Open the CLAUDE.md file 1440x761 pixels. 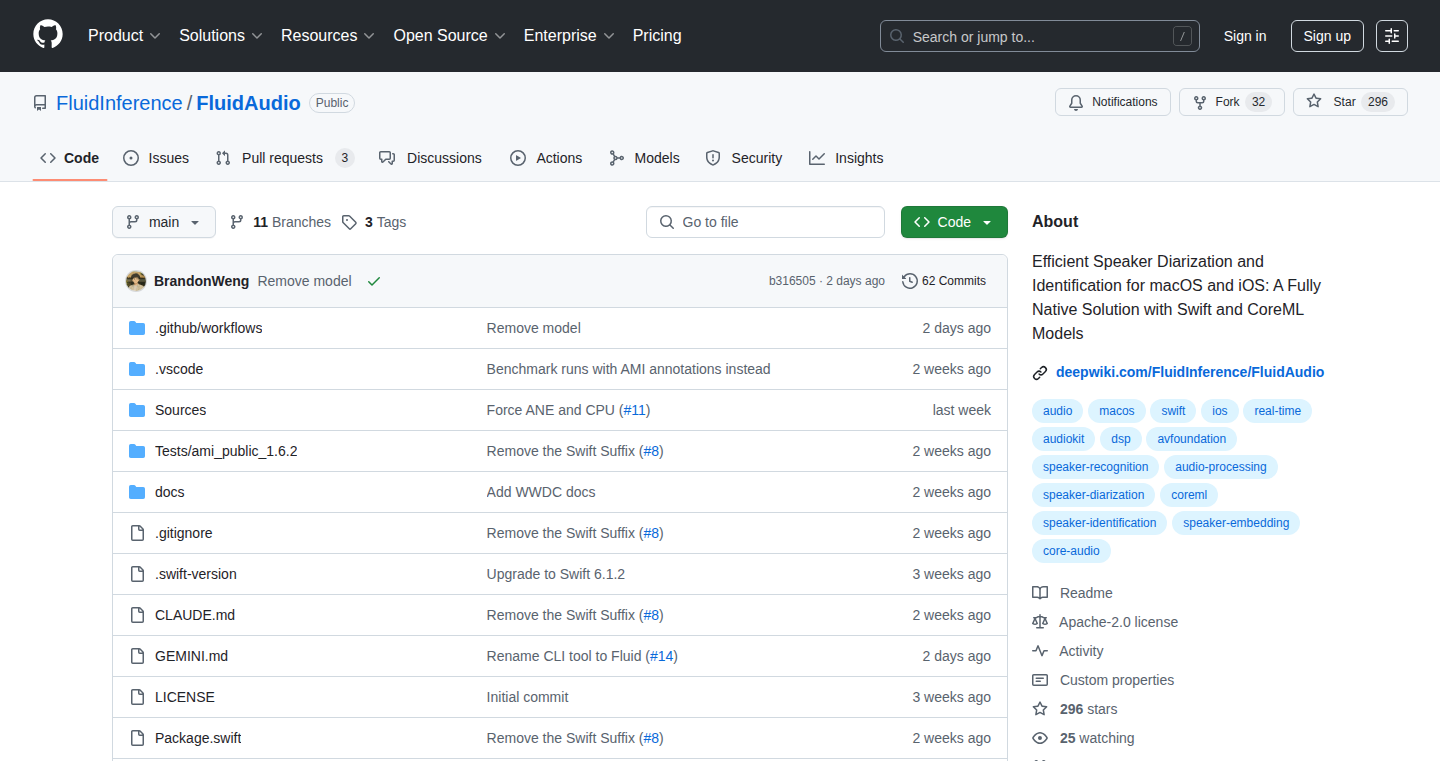coord(195,615)
